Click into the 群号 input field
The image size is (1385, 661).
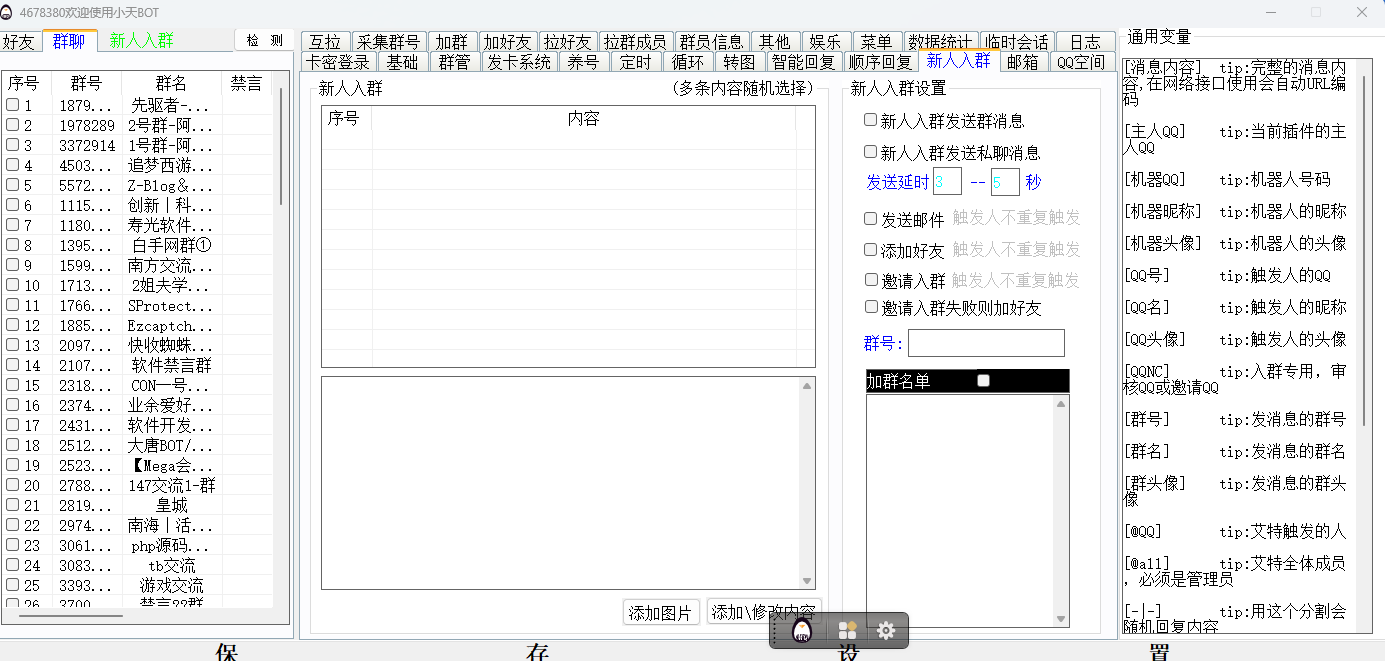coord(985,343)
